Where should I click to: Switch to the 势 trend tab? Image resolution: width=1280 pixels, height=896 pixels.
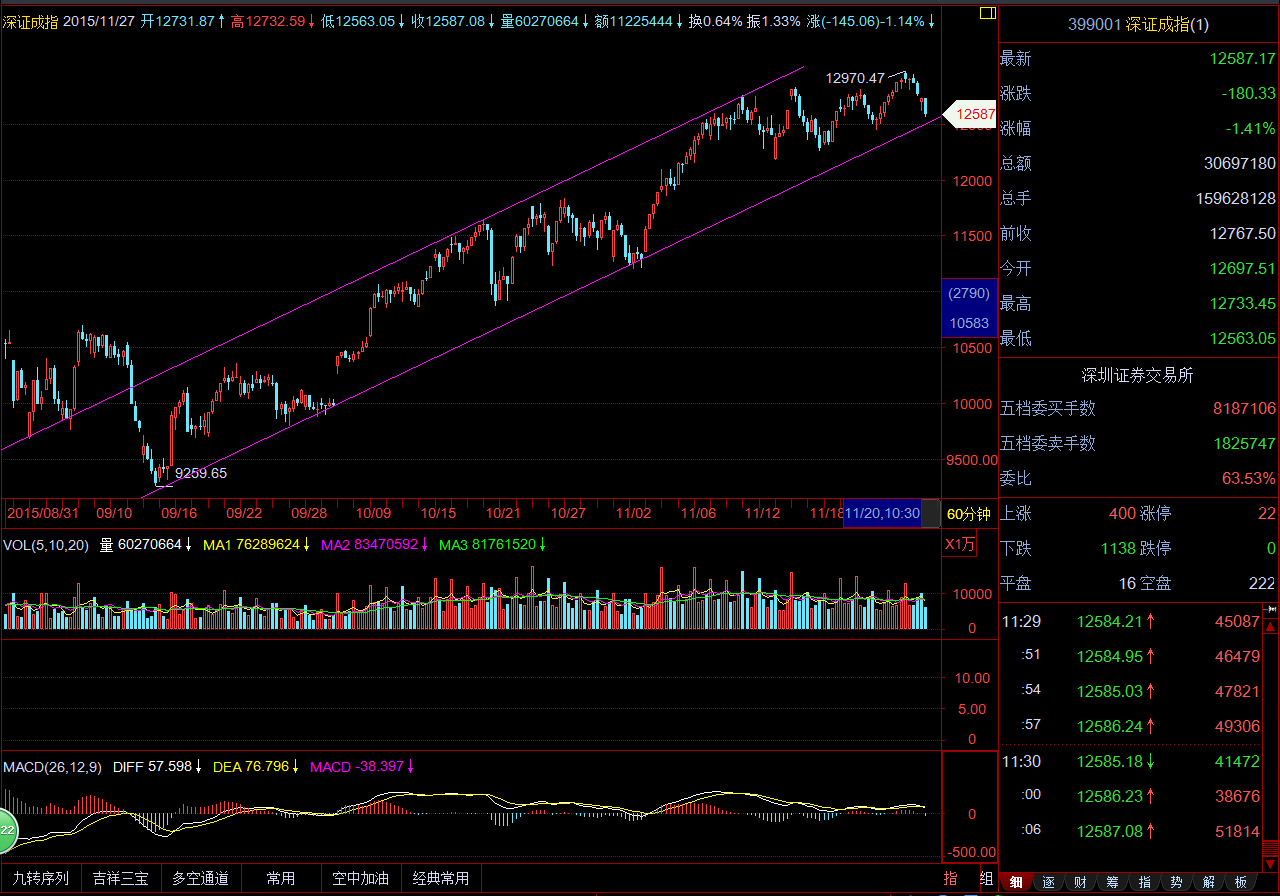click(1176, 882)
